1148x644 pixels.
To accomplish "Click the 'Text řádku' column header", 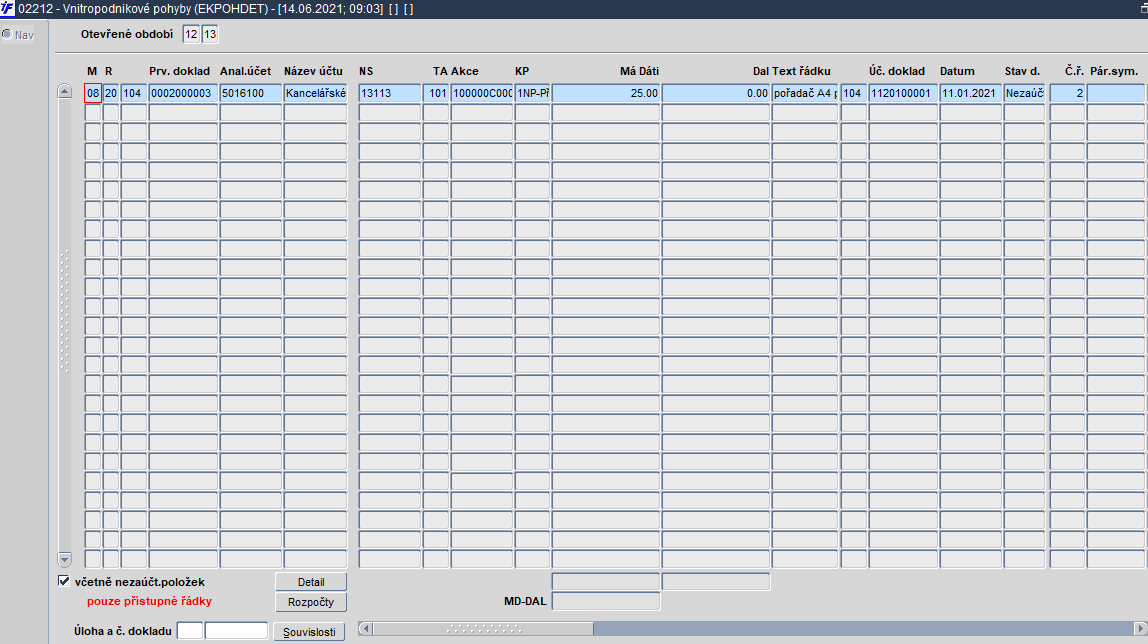I will pos(801,71).
